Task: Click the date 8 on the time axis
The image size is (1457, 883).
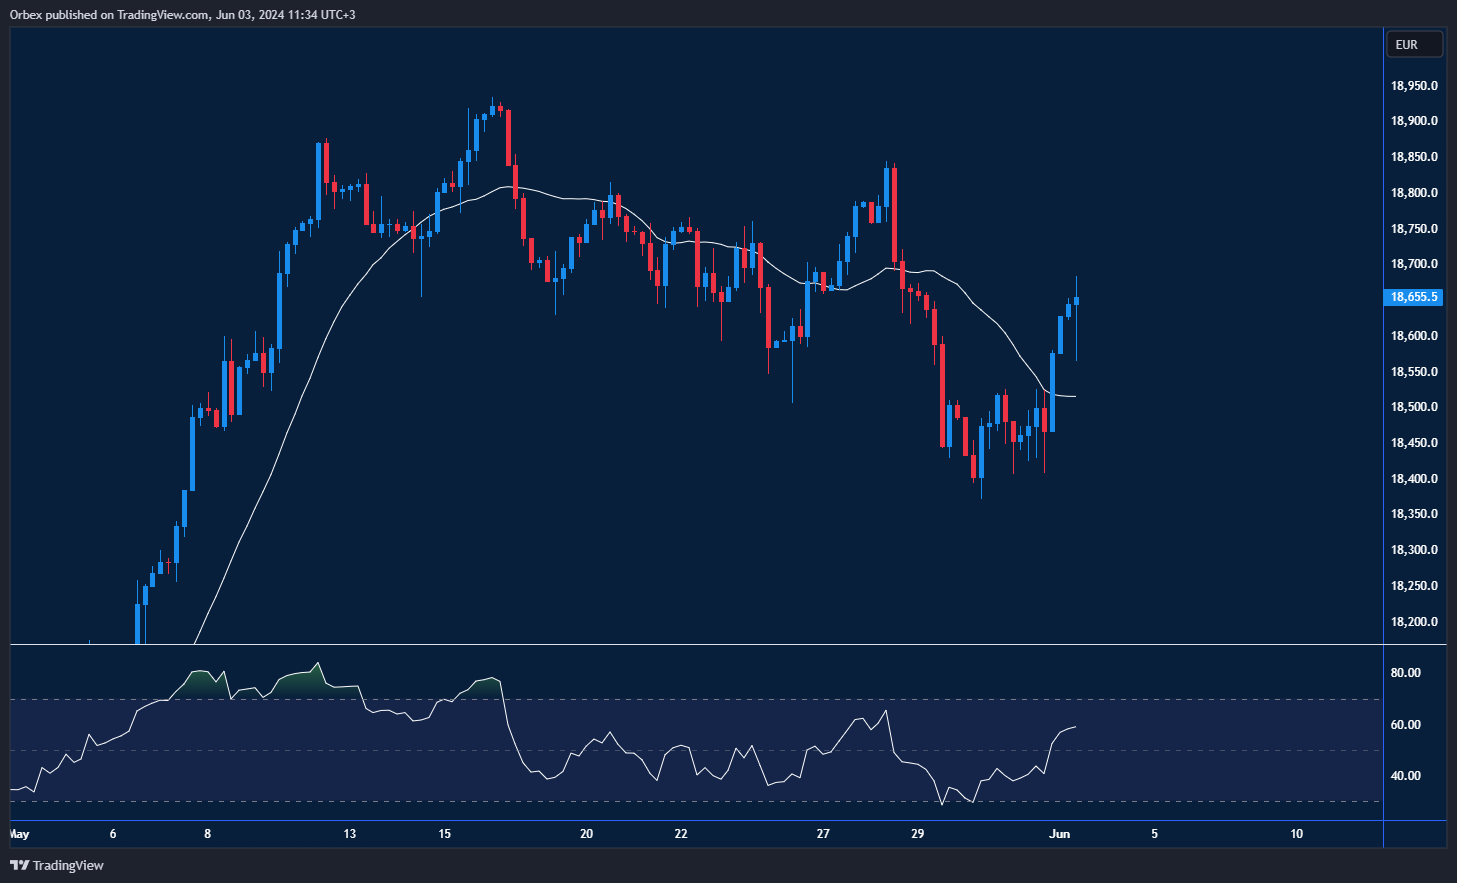Action: tap(207, 834)
